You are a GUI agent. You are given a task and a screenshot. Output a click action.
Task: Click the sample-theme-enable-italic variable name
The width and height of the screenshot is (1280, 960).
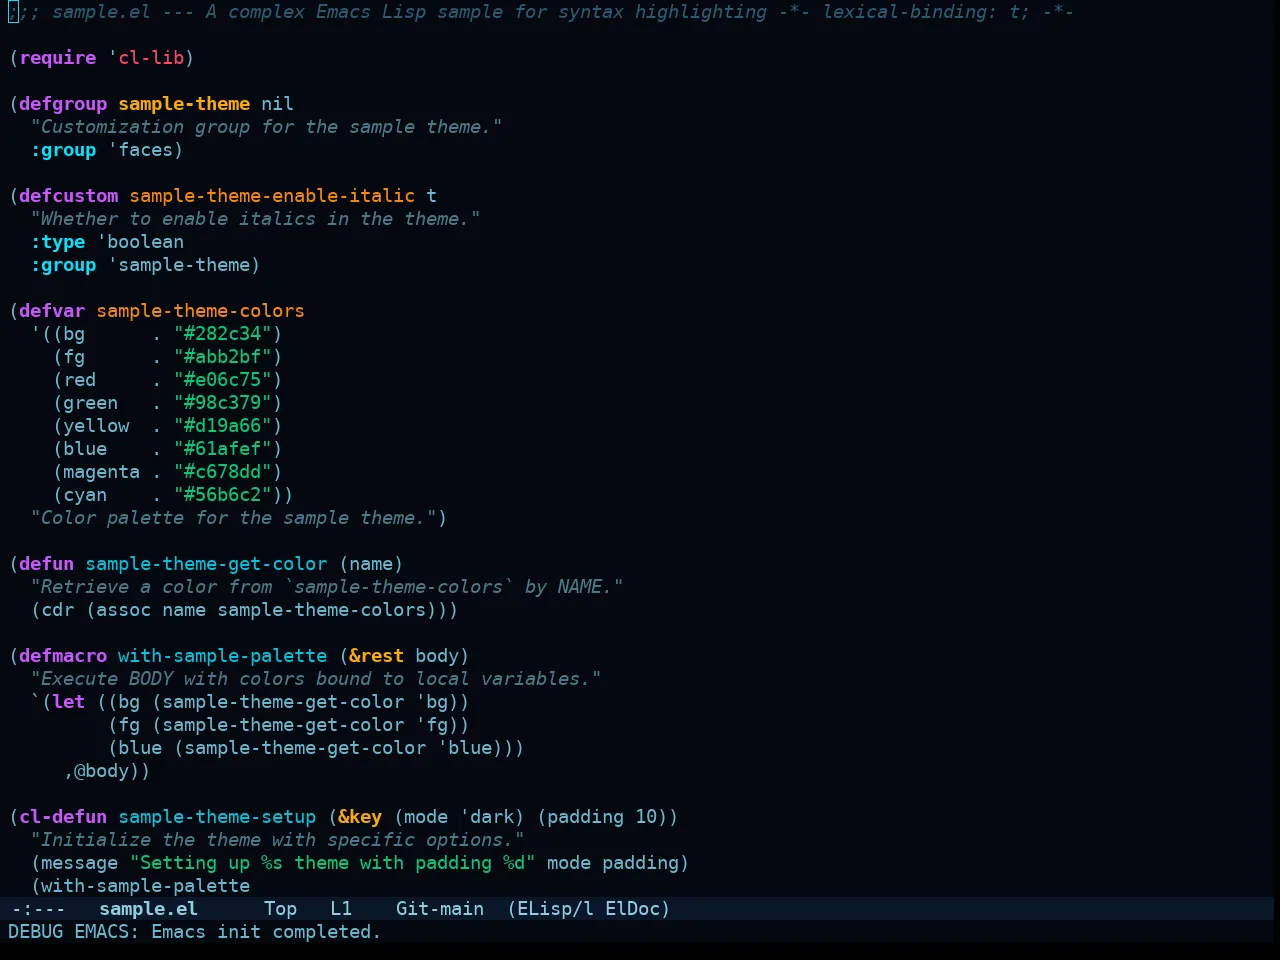tap(272, 195)
